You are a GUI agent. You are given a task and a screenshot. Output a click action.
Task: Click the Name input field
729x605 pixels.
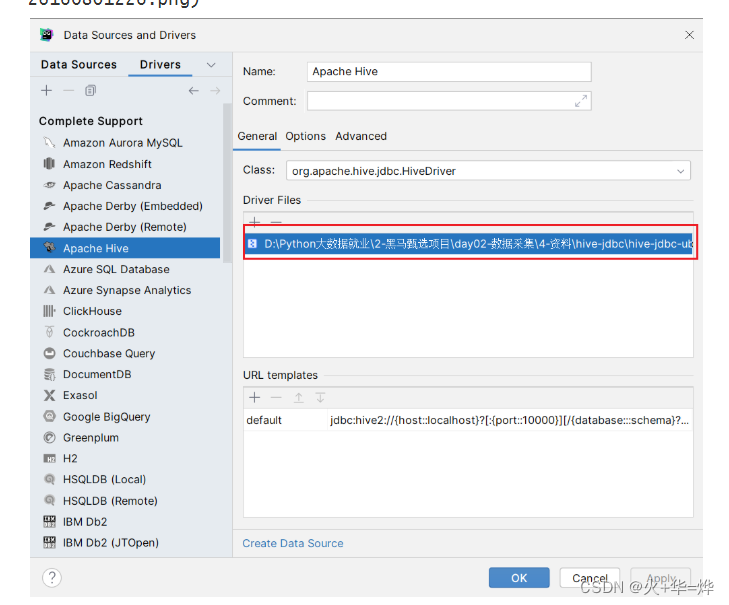coord(449,72)
